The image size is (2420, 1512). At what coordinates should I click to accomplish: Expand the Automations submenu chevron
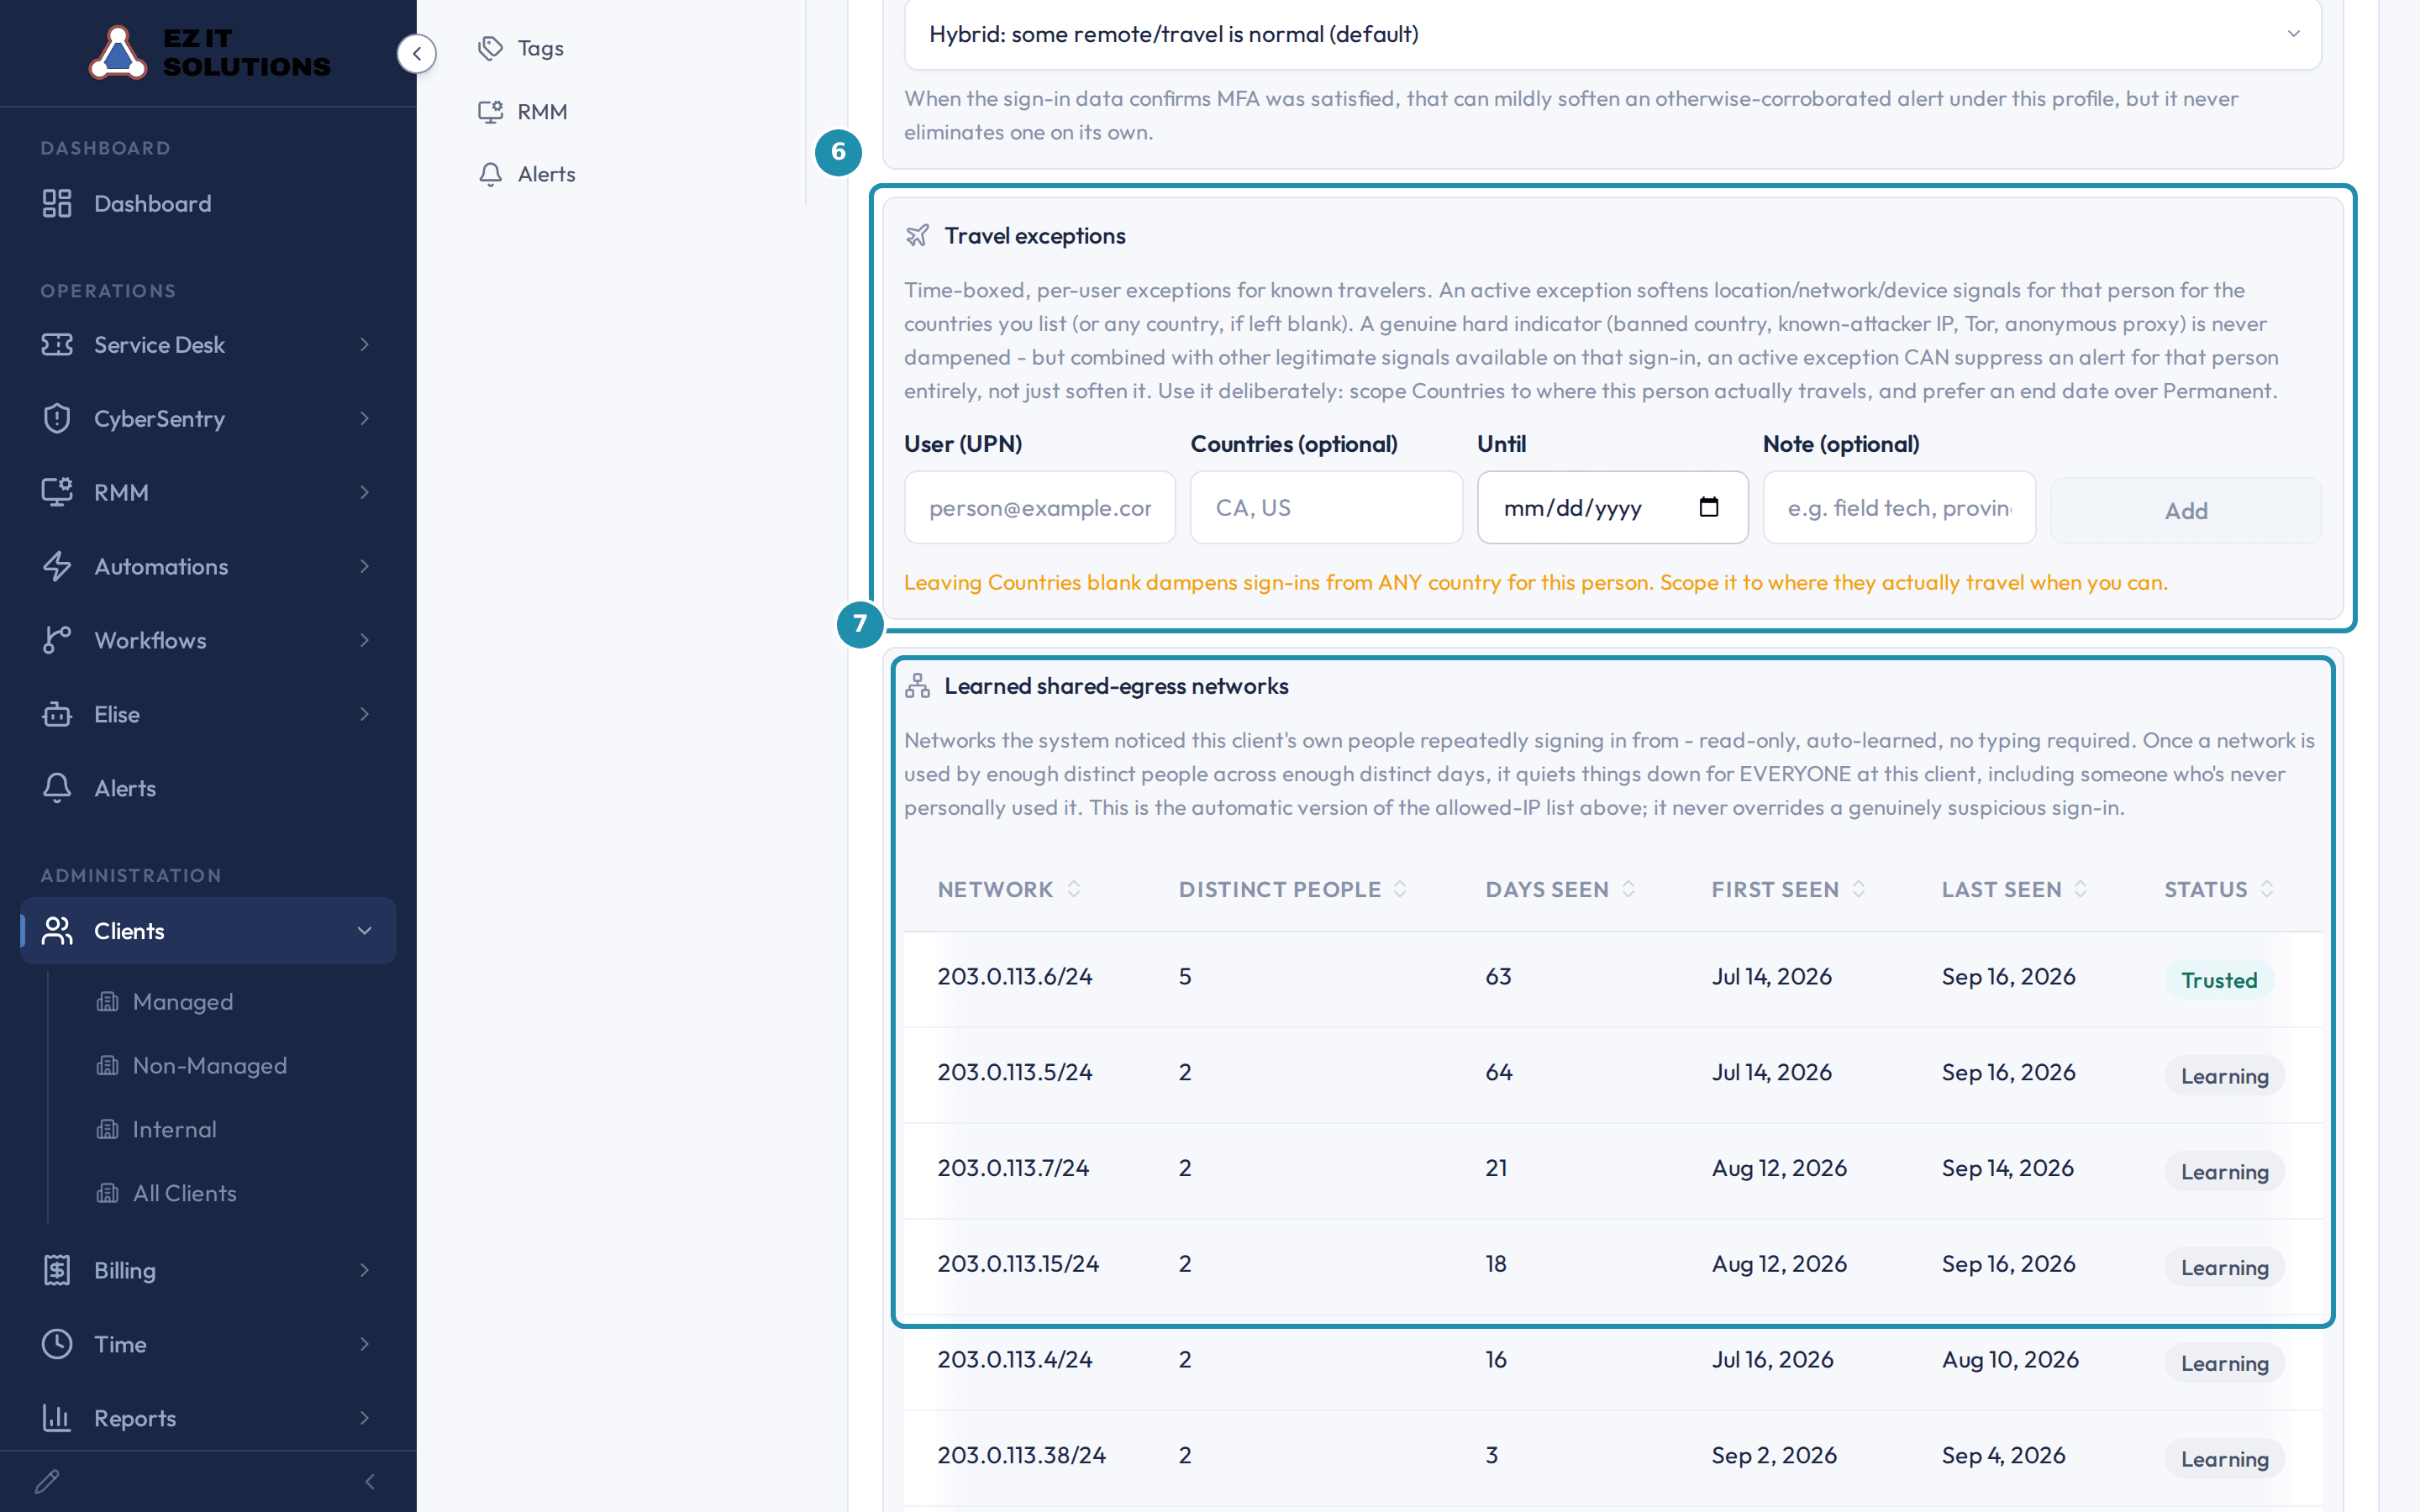[x=365, y=567]
